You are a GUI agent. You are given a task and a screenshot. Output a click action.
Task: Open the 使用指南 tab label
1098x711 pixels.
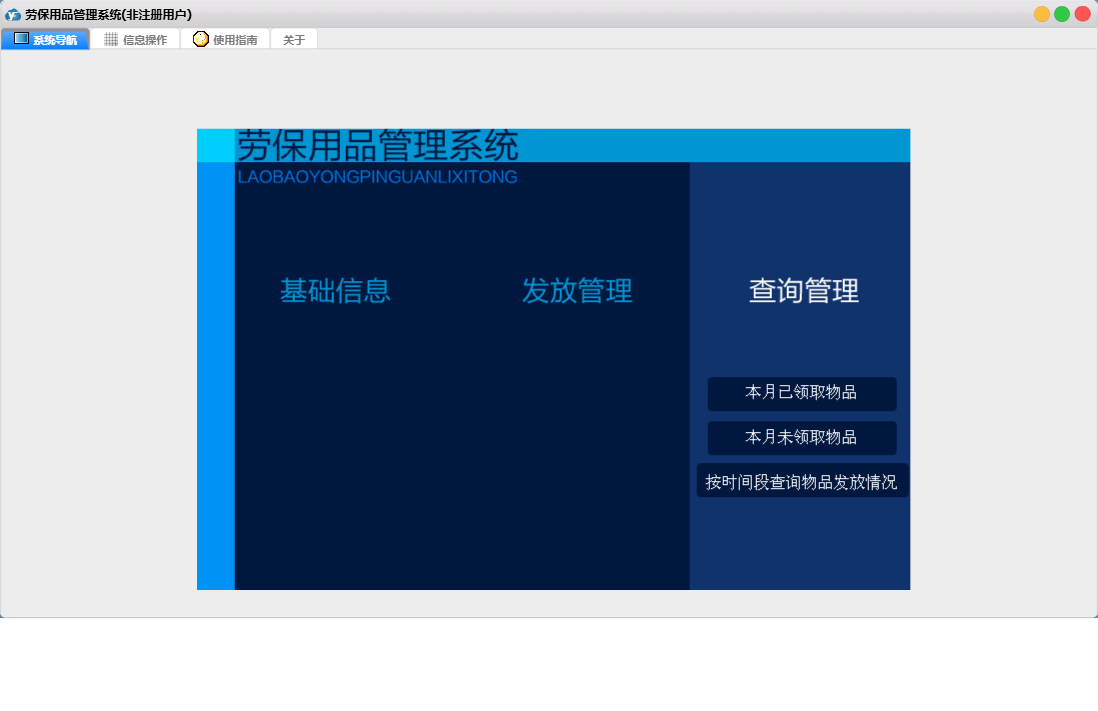(235, 40)
